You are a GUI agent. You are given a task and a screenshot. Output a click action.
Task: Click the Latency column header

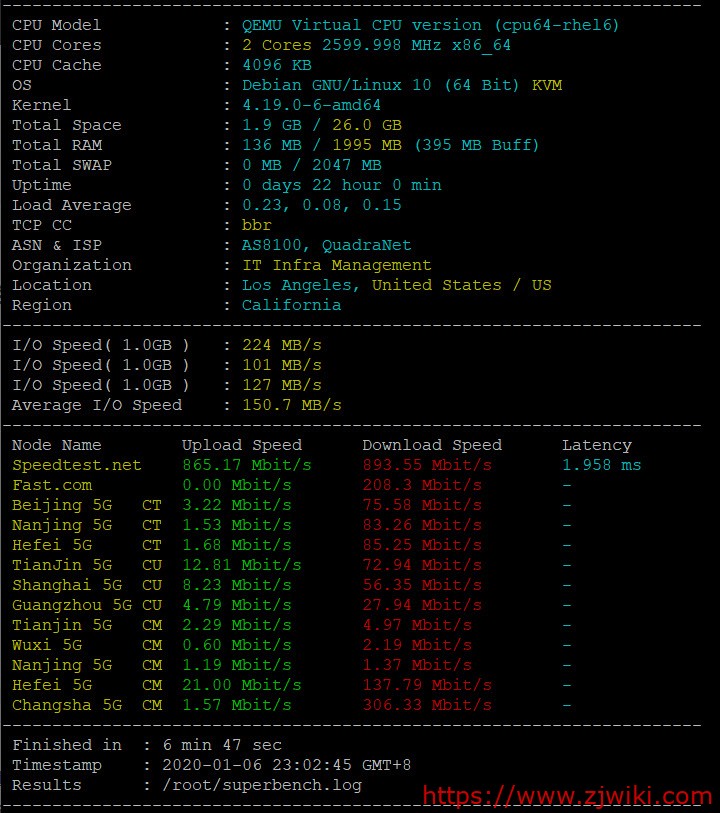(596, 445)
